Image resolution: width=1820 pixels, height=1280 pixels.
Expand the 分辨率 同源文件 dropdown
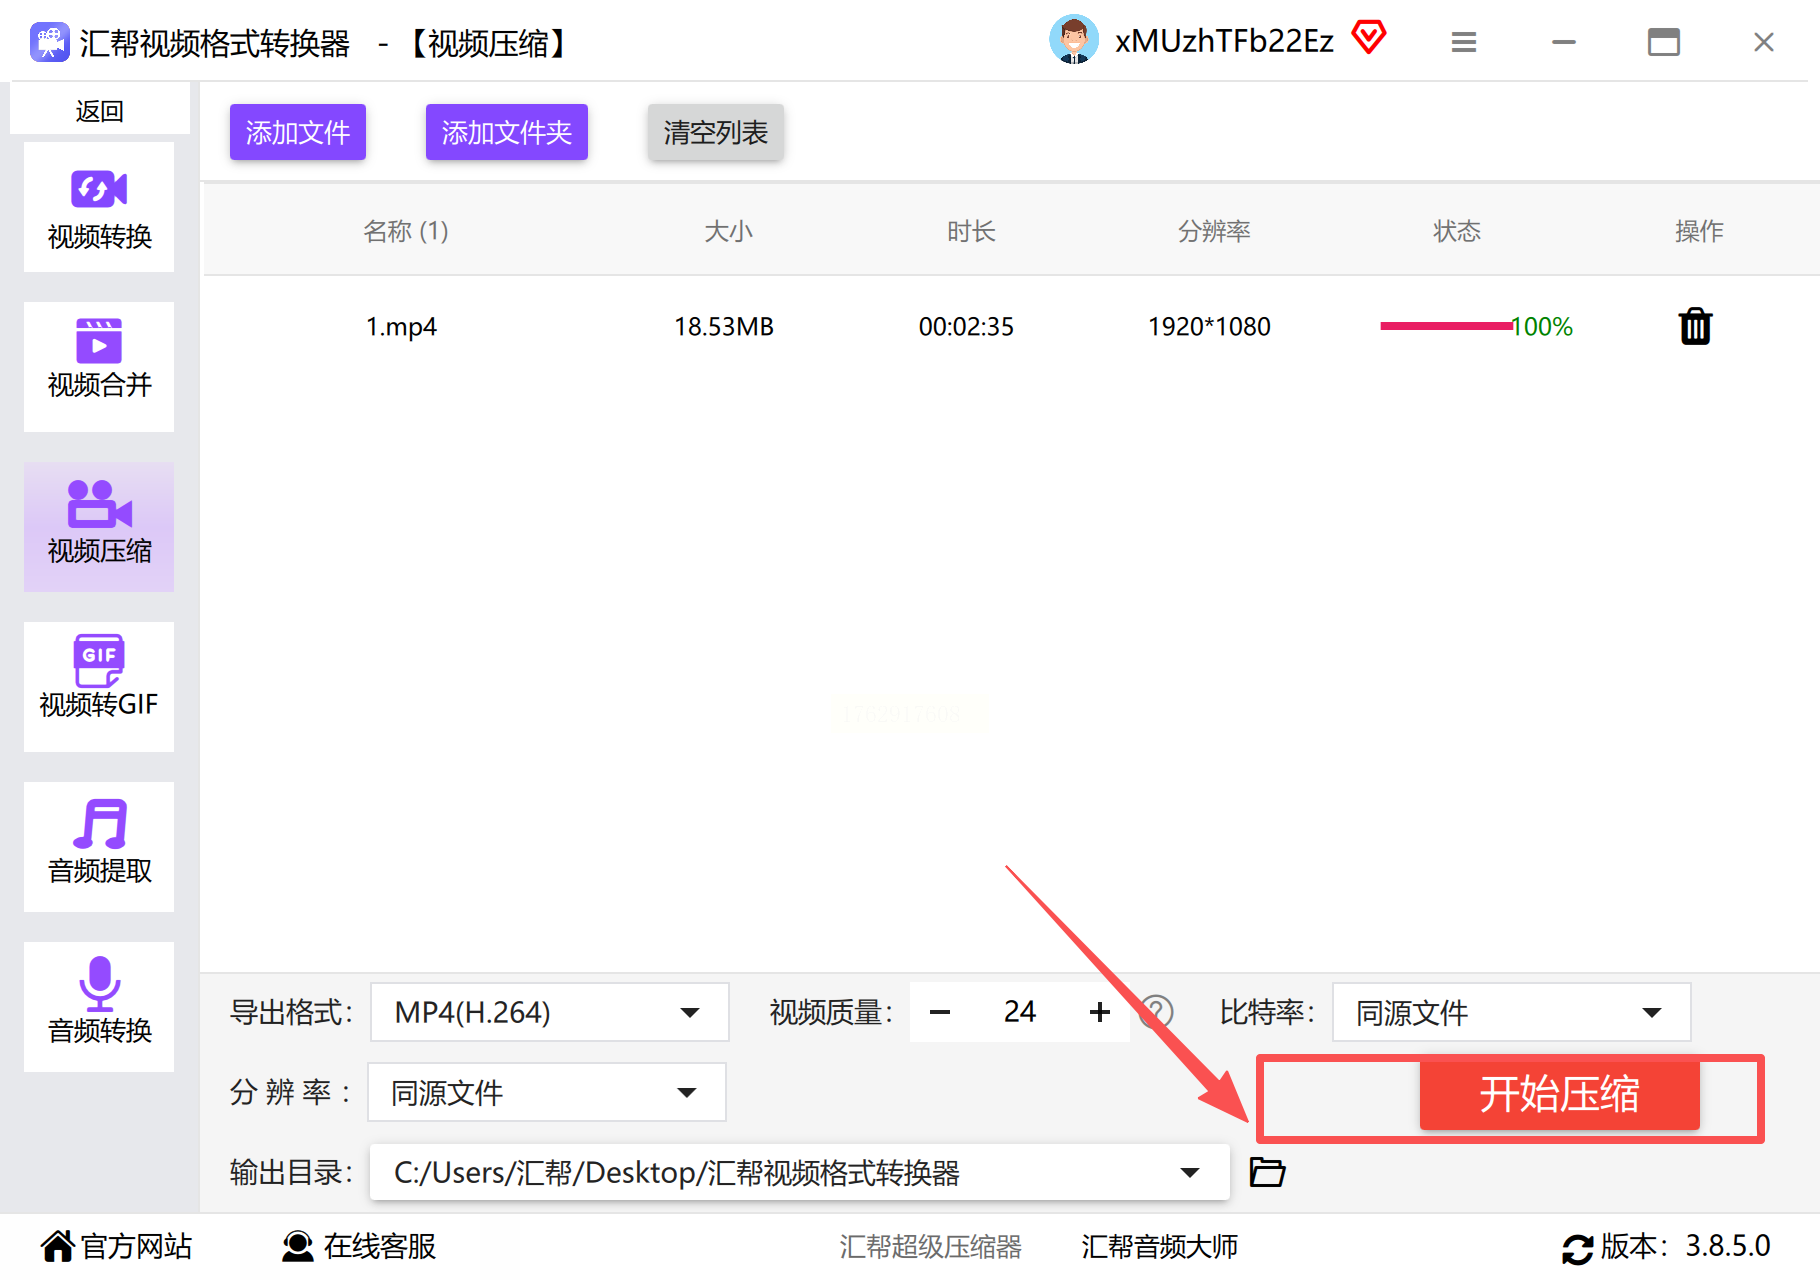(x=546, y=1092)
